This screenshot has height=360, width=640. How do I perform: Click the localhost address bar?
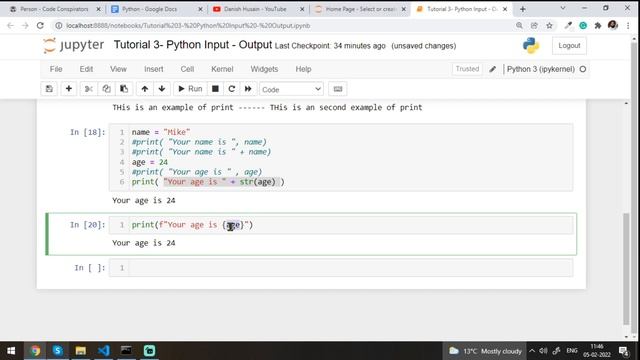[x=282, y=25]
